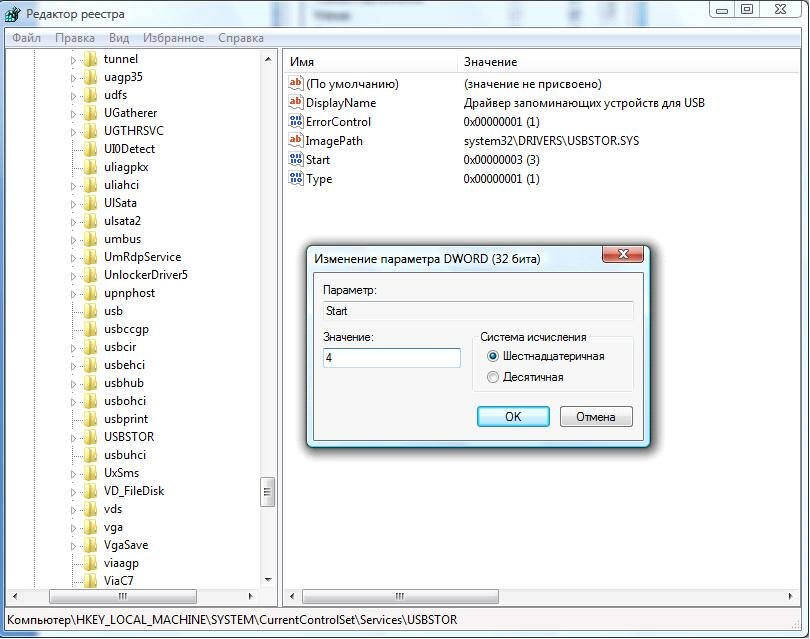Expand the vds tree node arrow

[73, 510]
